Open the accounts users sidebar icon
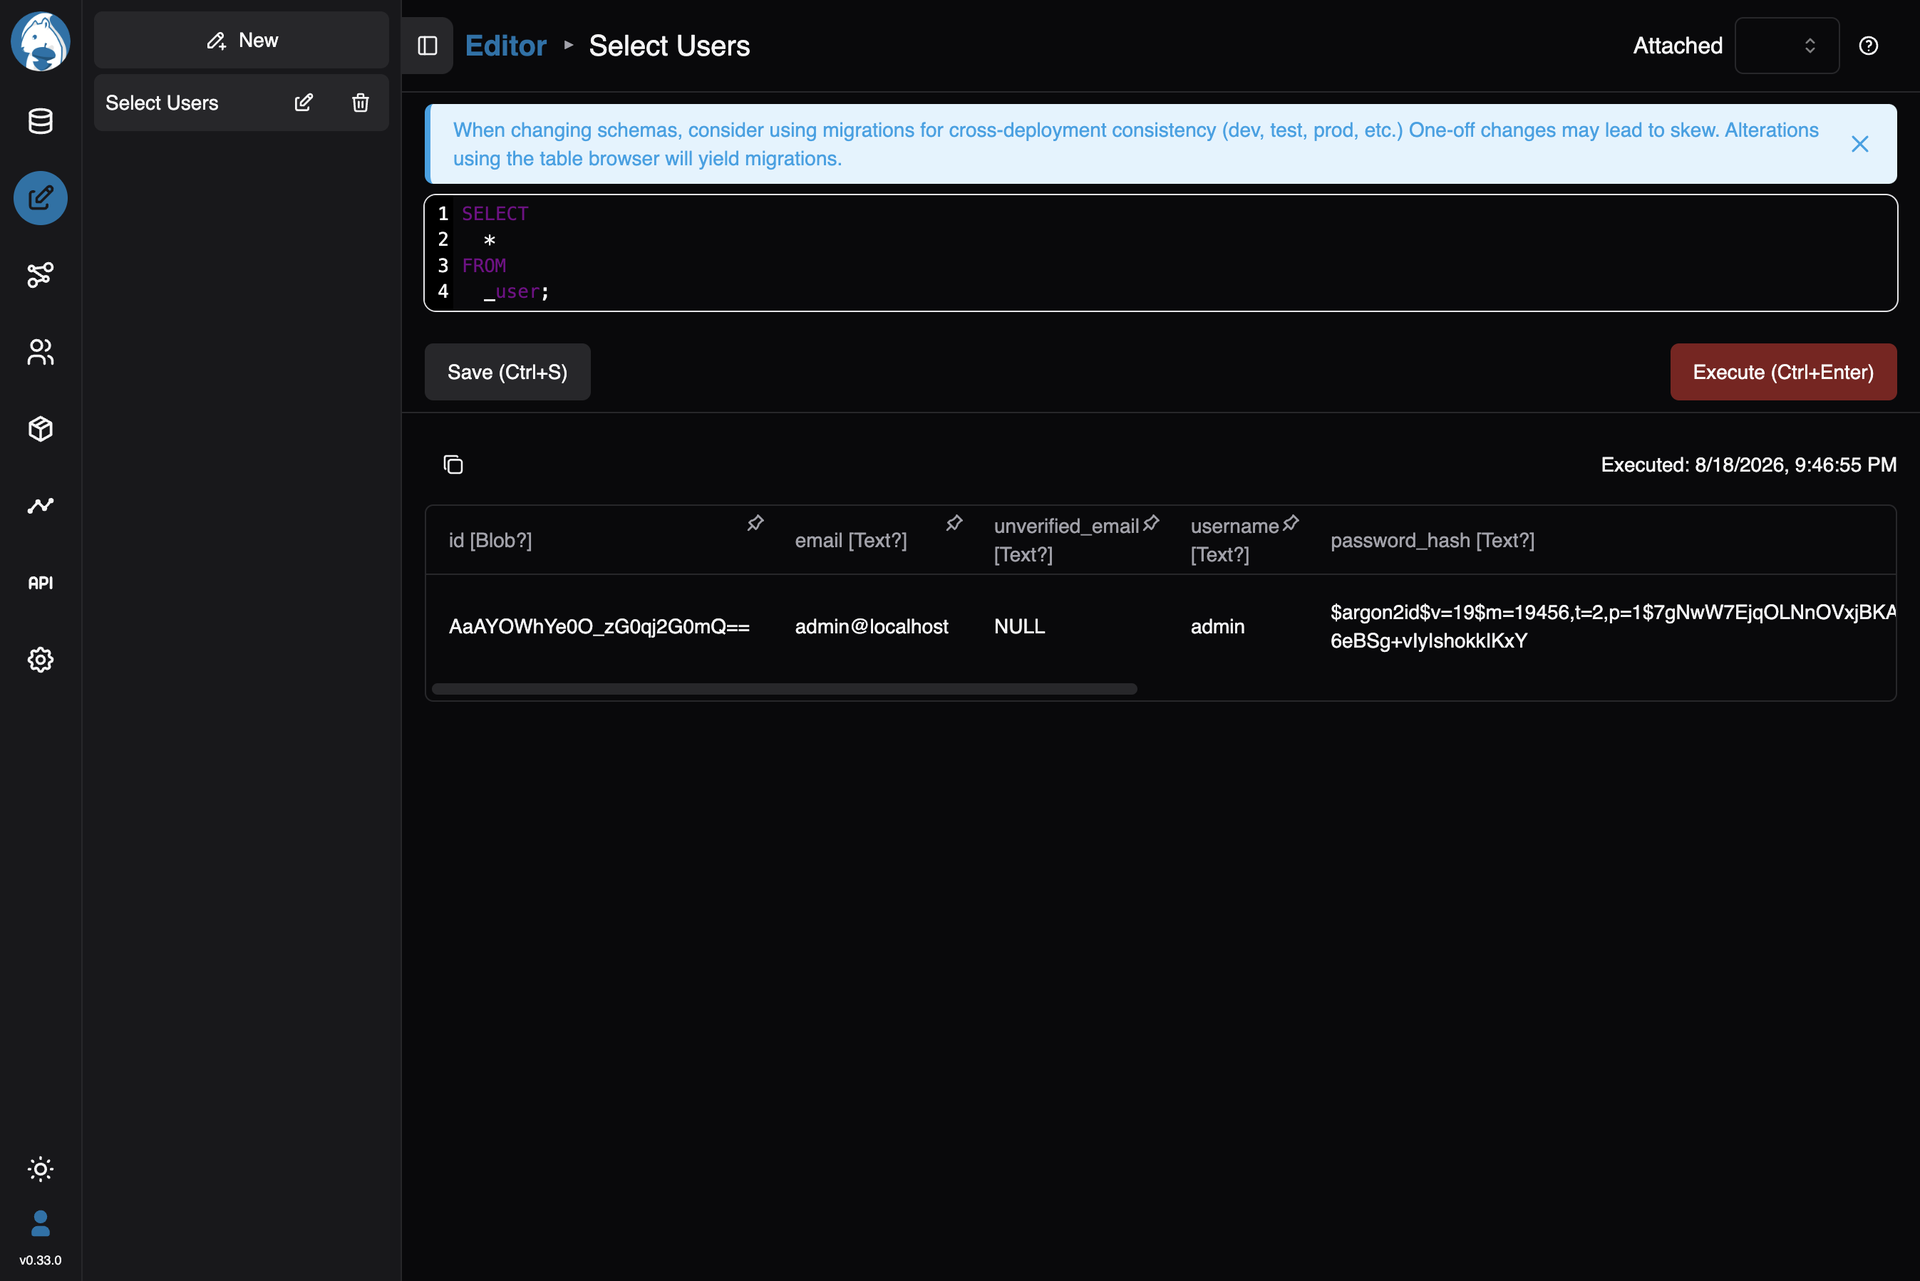The image size is (1920, 1281). 40,352
